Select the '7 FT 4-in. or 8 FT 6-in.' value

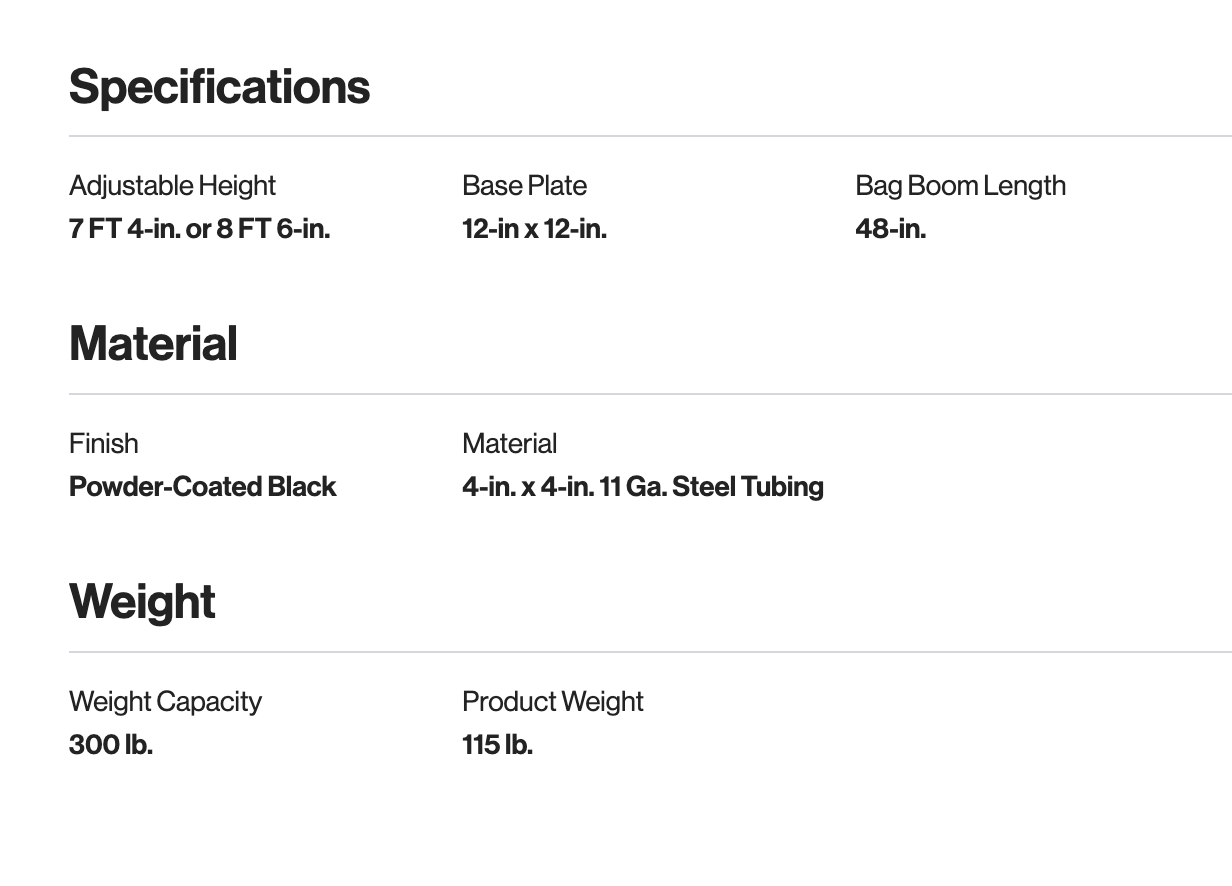[x=199, y=229]
